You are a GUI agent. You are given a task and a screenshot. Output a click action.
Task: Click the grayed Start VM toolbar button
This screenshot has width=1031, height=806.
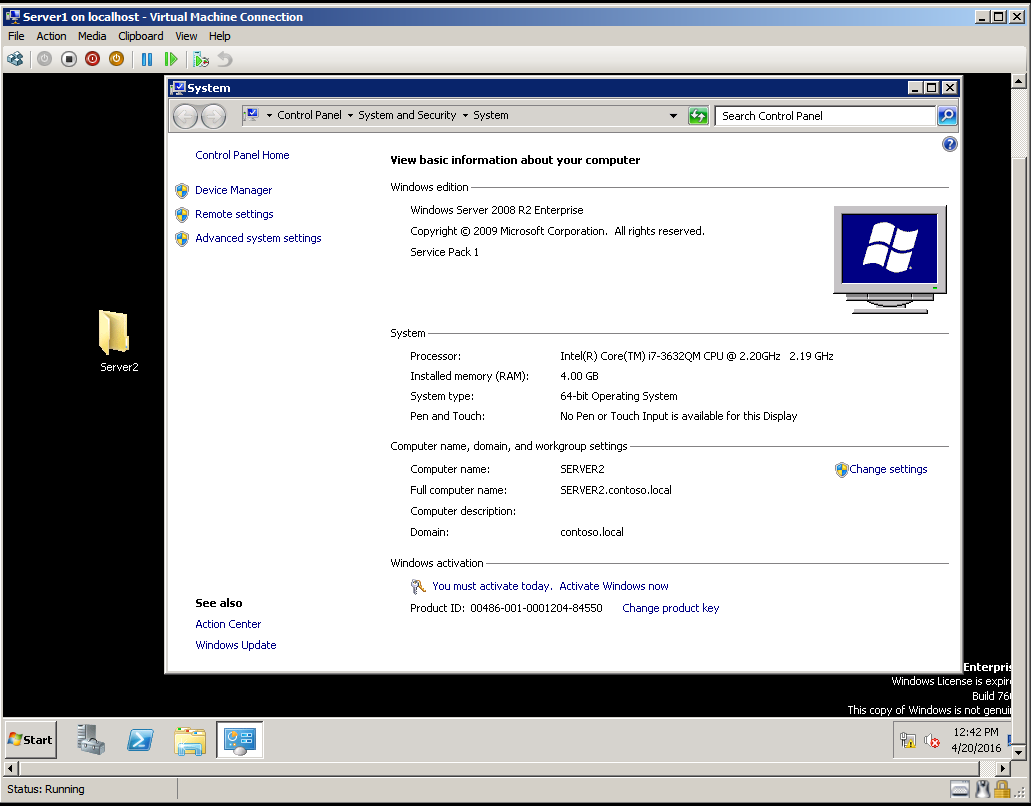point(44,59)
